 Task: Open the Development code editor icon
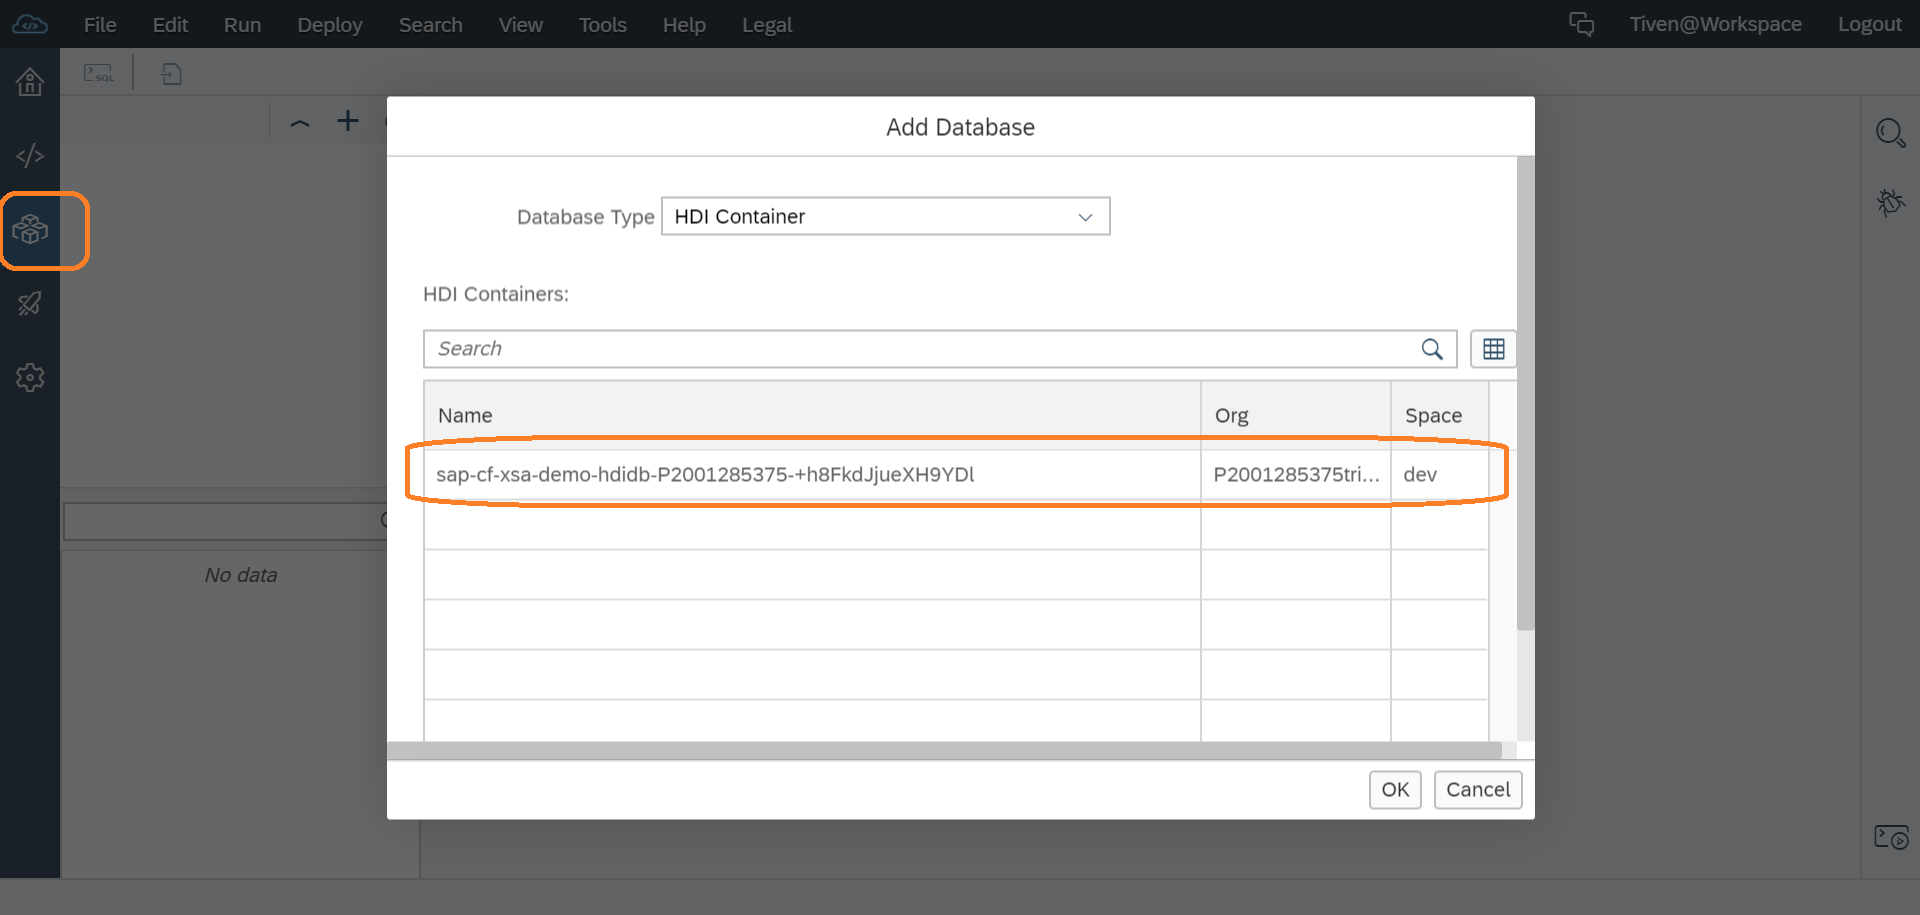[x=30, y=156]
